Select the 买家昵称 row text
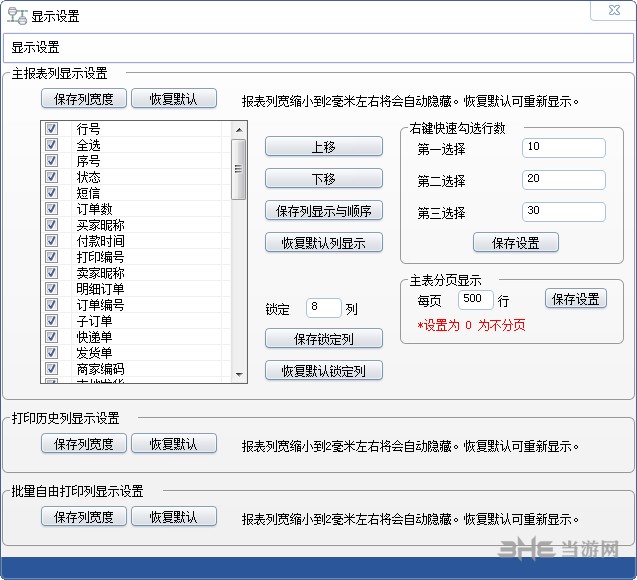Screen dimensions: 637x580 pos(100,225)
